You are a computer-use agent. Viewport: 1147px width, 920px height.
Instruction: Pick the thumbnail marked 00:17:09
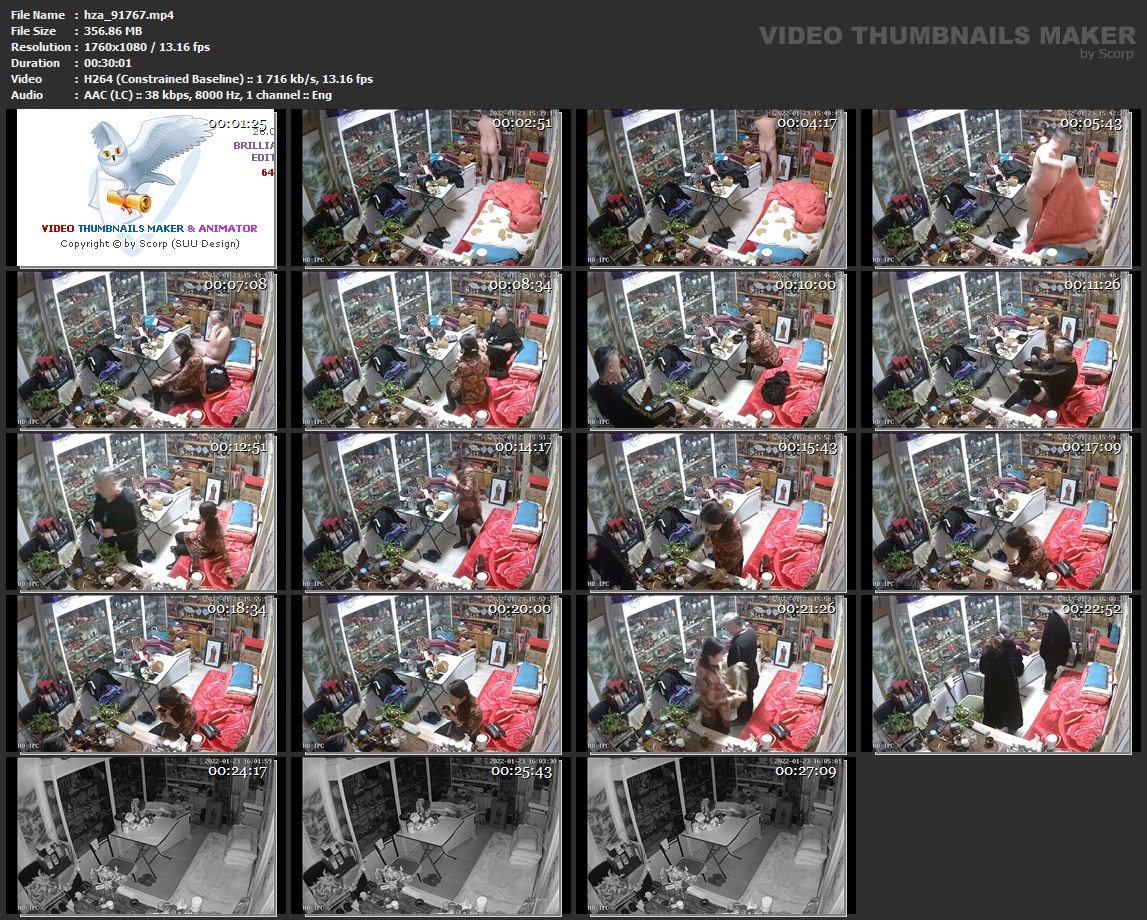pyautogui.click(x=1001, y=512)
